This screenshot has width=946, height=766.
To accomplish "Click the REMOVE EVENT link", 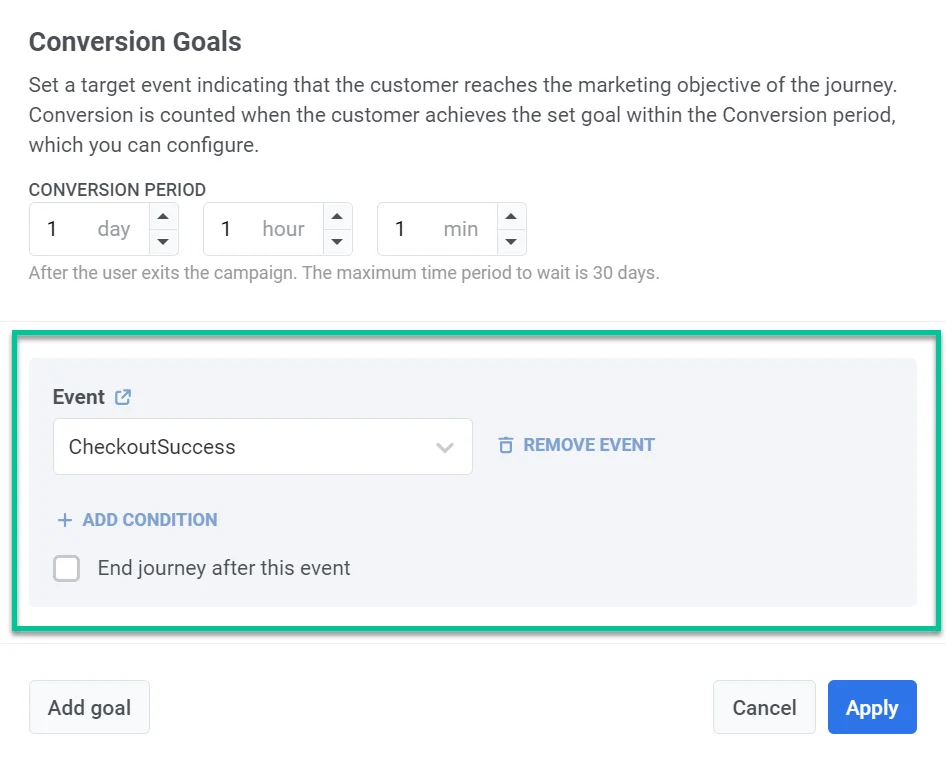I will 588,445.
